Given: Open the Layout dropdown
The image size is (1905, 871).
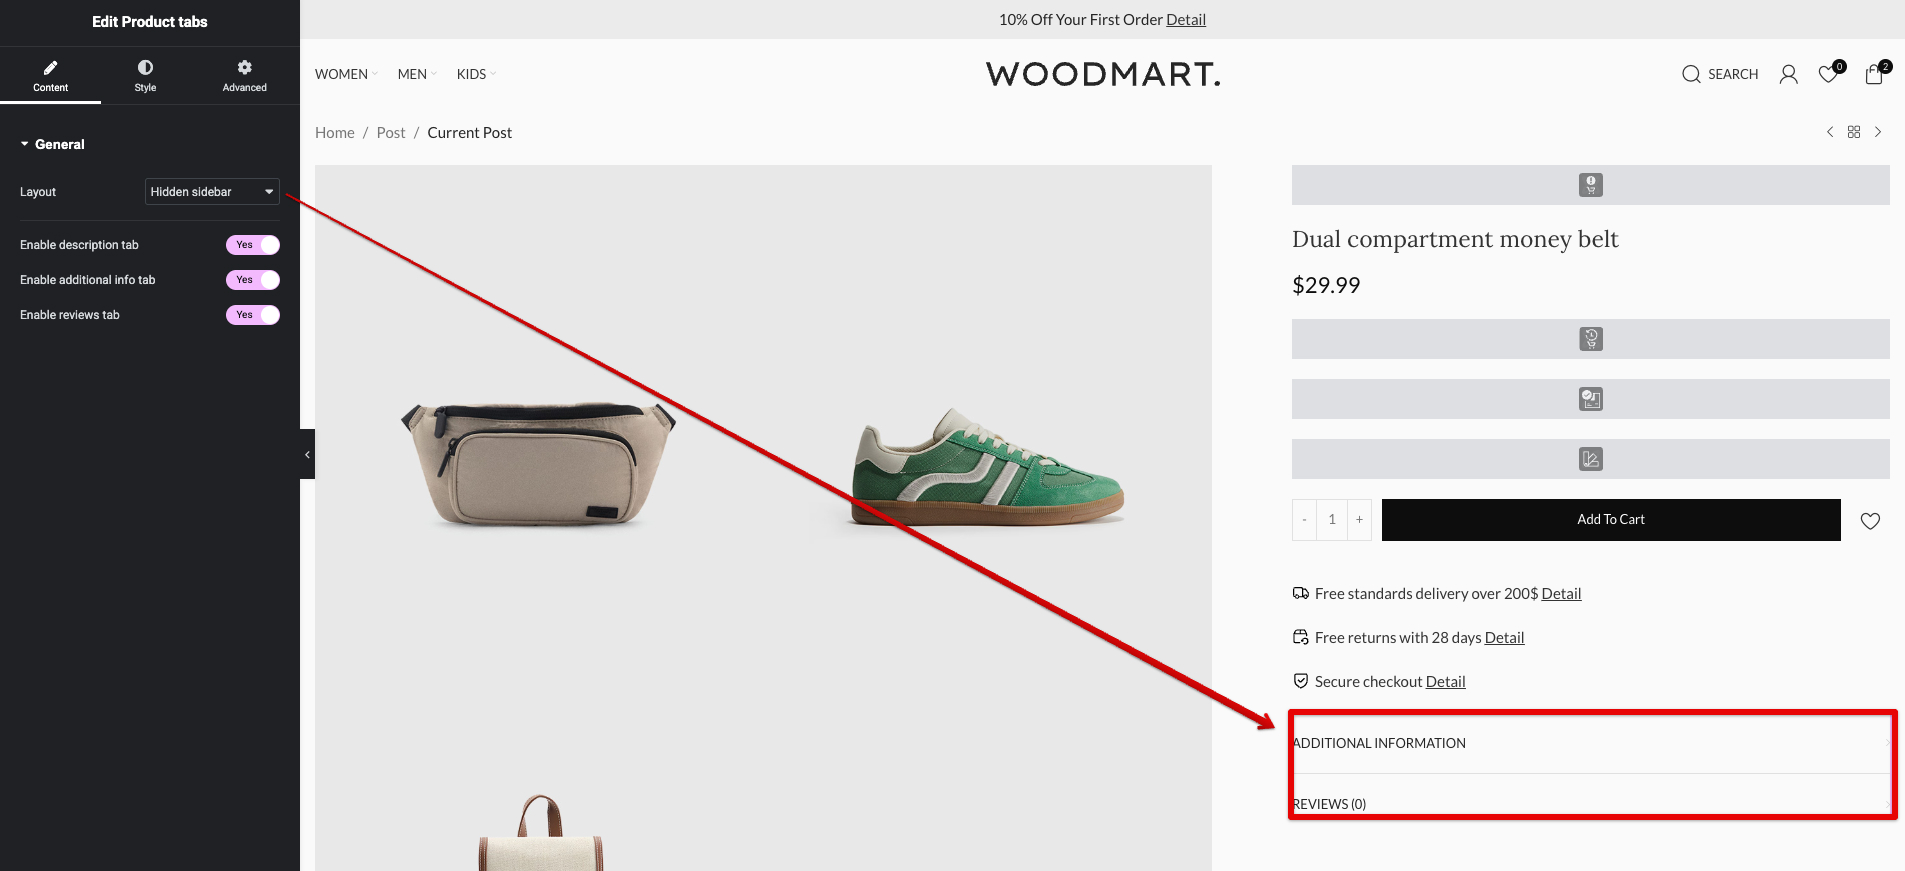Looking at the screenshot, I should [212, 192].
